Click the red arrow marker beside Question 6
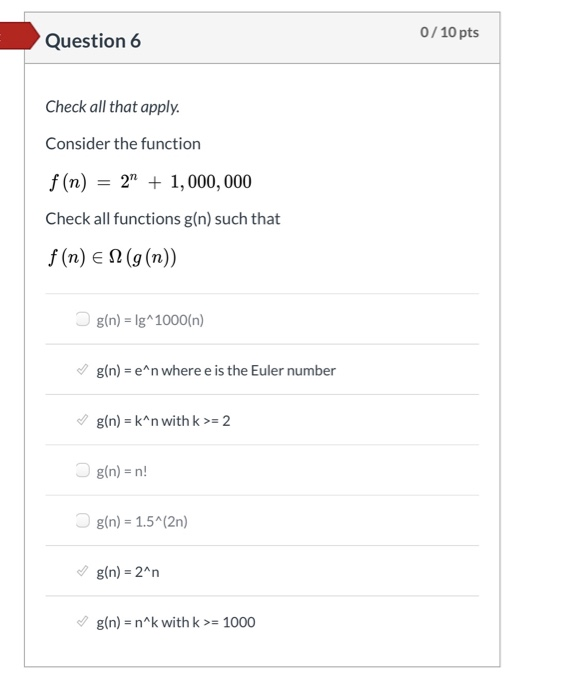The height and width of the screenshot is (700, 568). point(20,36)
